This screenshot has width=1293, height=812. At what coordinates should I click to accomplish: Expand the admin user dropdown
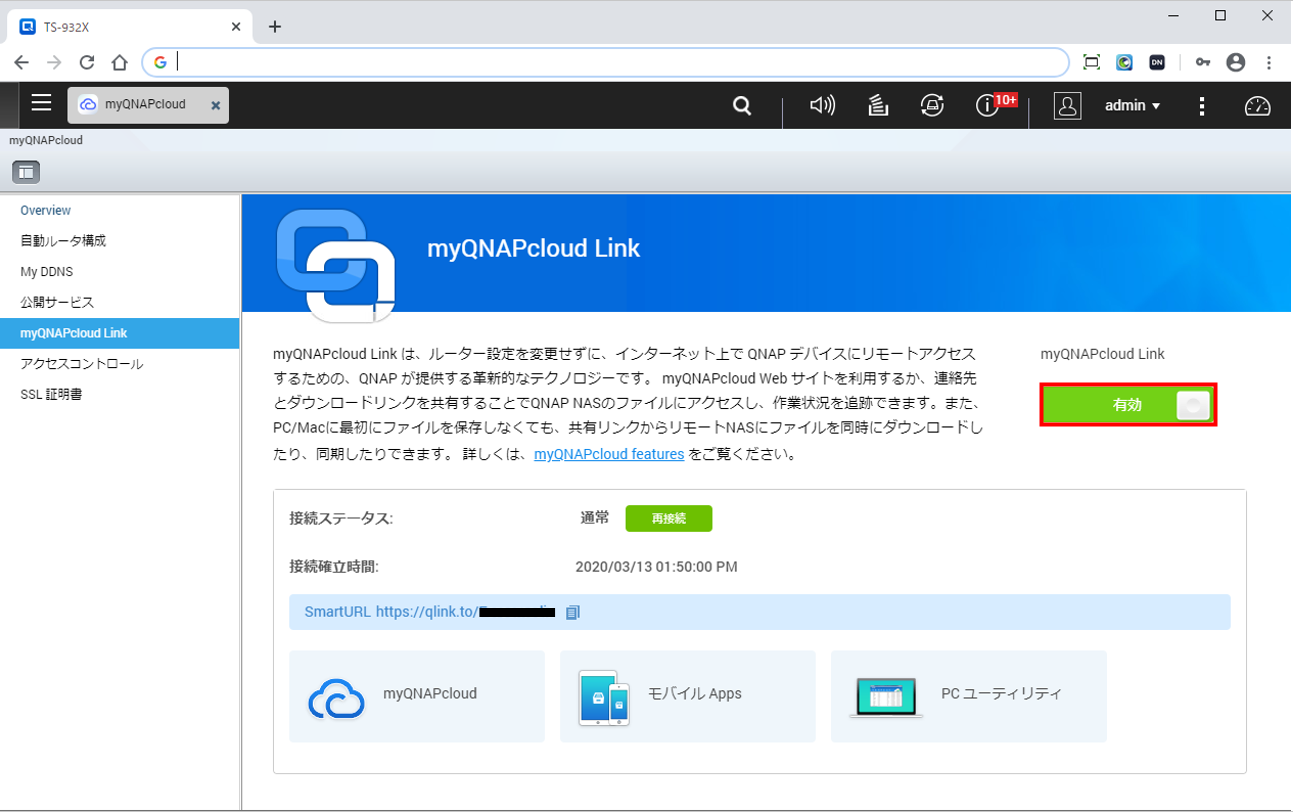(x=1132, y=106)
